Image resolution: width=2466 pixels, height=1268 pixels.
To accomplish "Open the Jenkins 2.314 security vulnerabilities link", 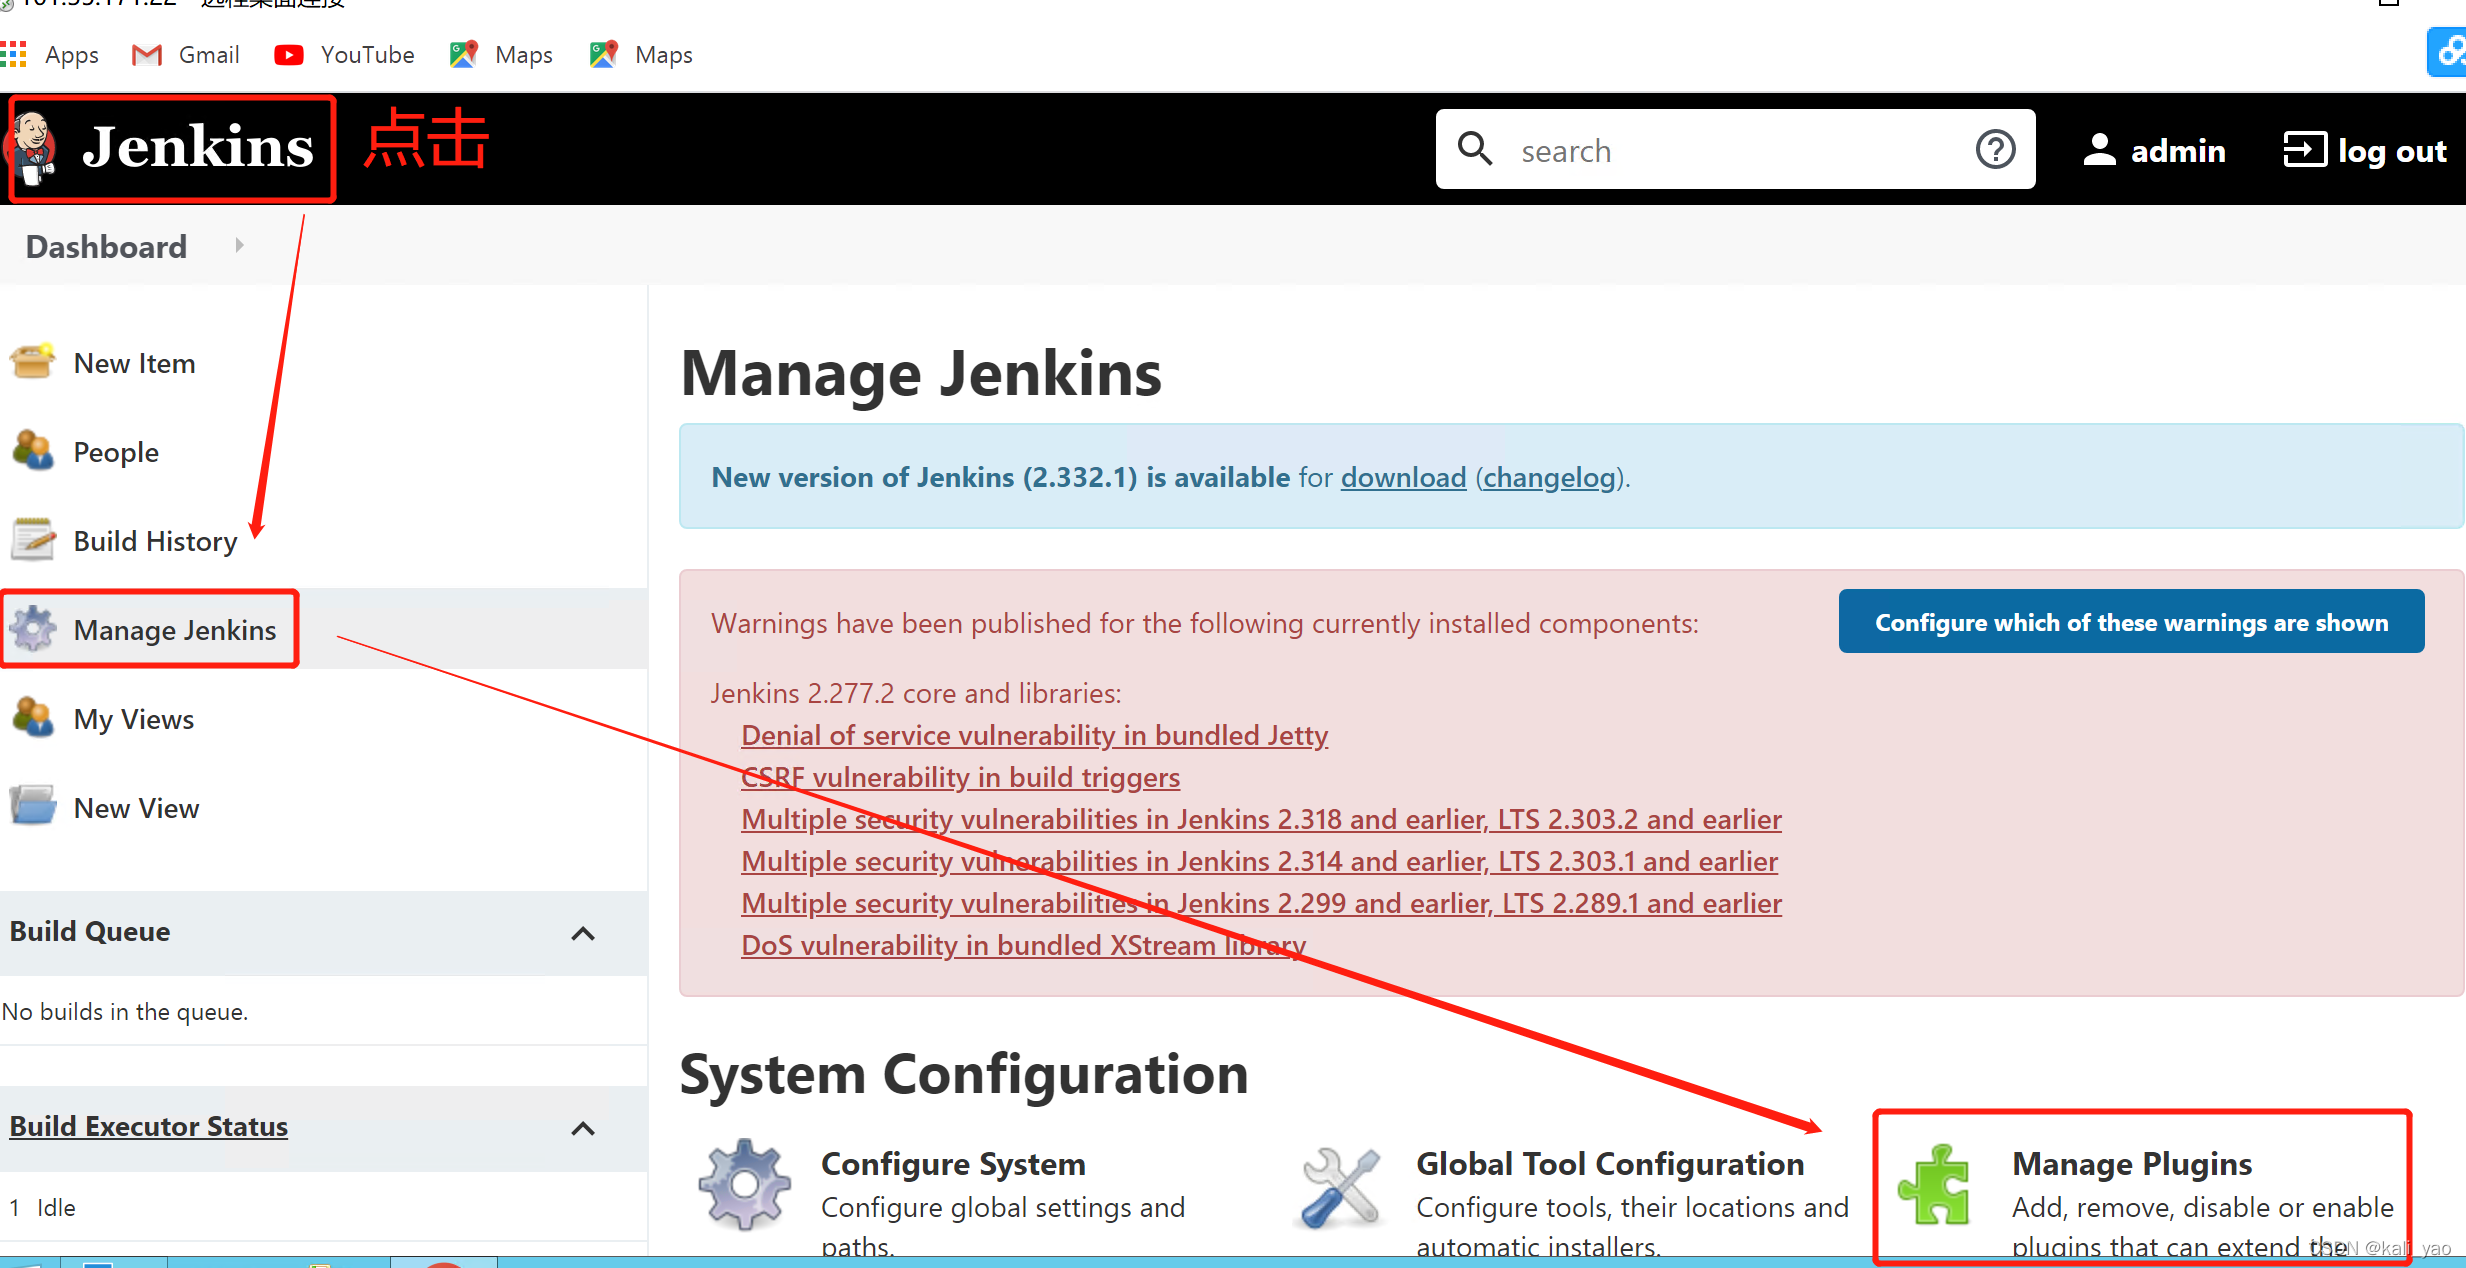I will coord(1259,861).
